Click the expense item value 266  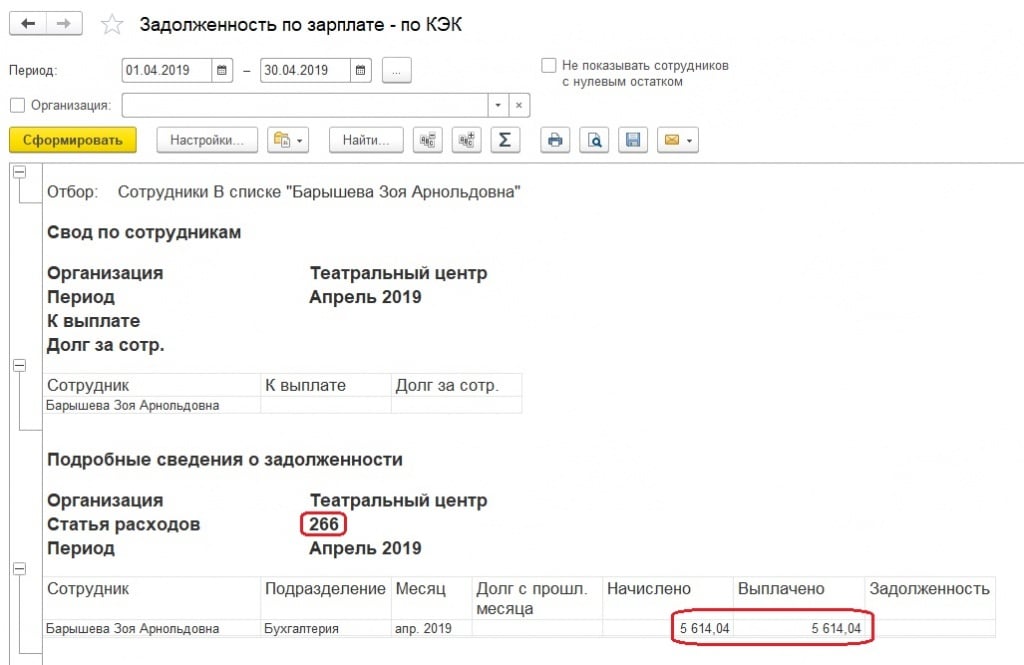pyautogui.click(x=323, y=525)
